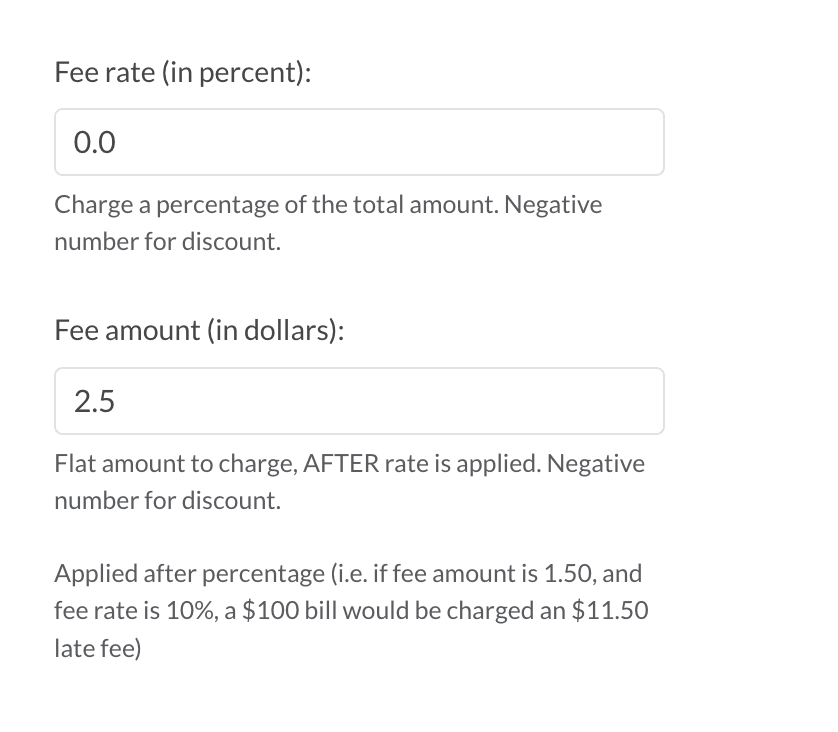Click the Fee rate input field

coord(359,142)
